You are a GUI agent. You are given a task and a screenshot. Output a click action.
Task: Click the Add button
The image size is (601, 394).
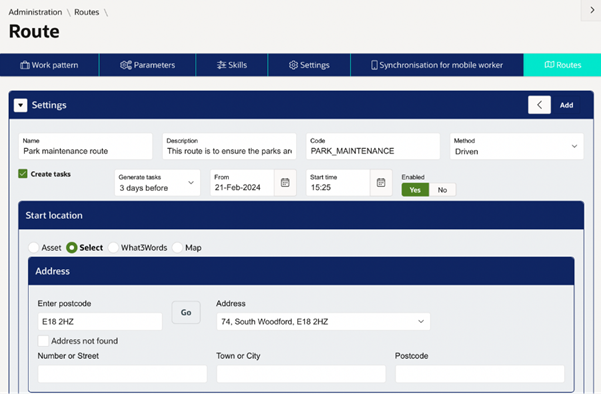tap(566, 105)
